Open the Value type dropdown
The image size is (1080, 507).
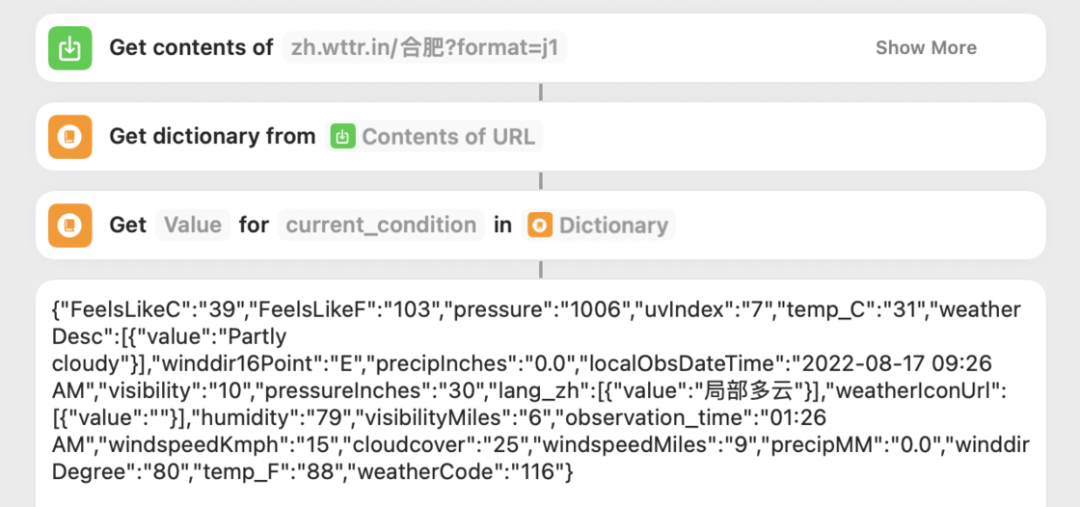192,225
